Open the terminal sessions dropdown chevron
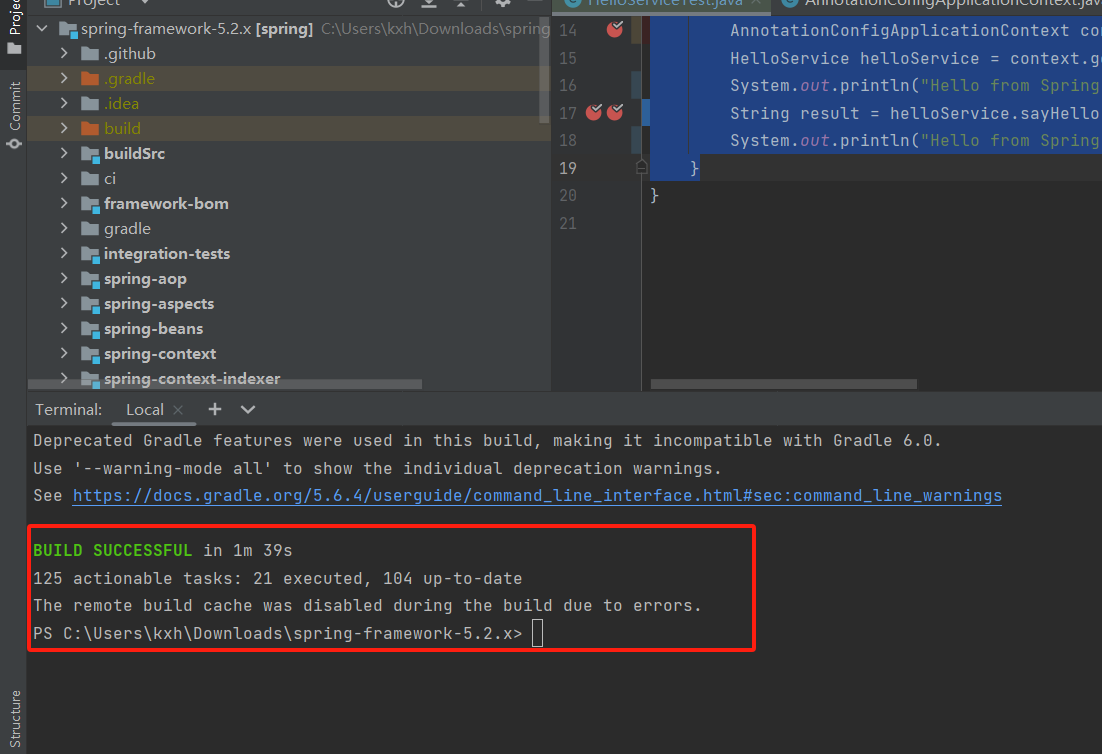This screenshot has height=754, width=1102. click(248, 409)
